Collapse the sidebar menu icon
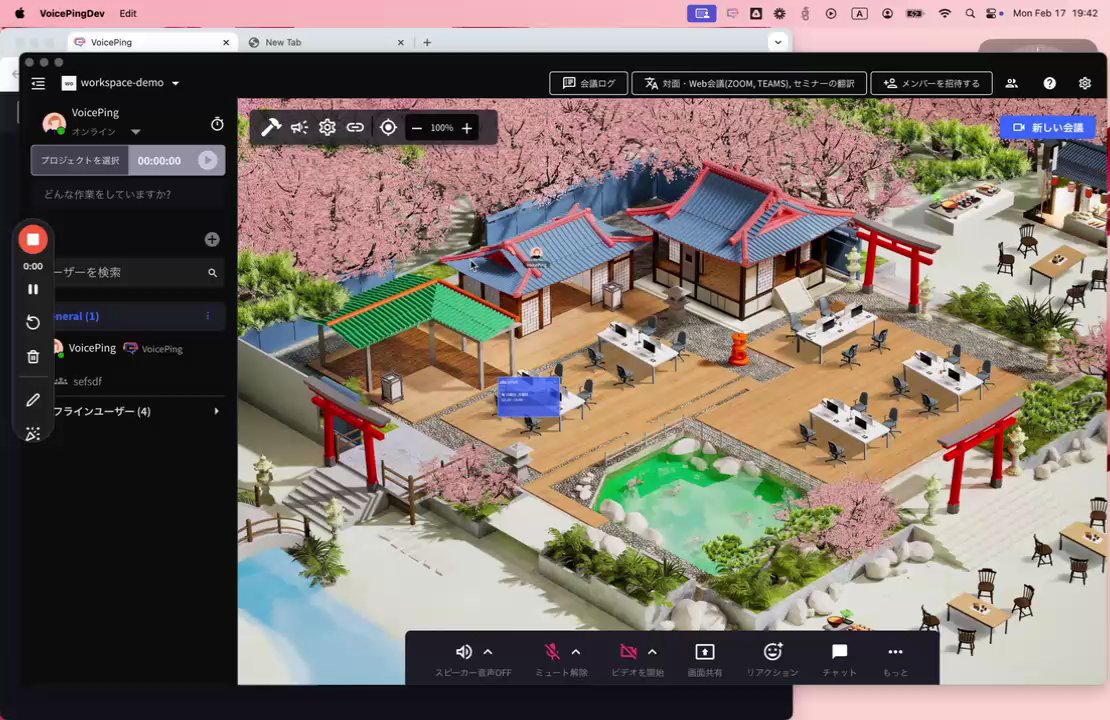This screenshot has height=720, width=1110. [38, 83]
